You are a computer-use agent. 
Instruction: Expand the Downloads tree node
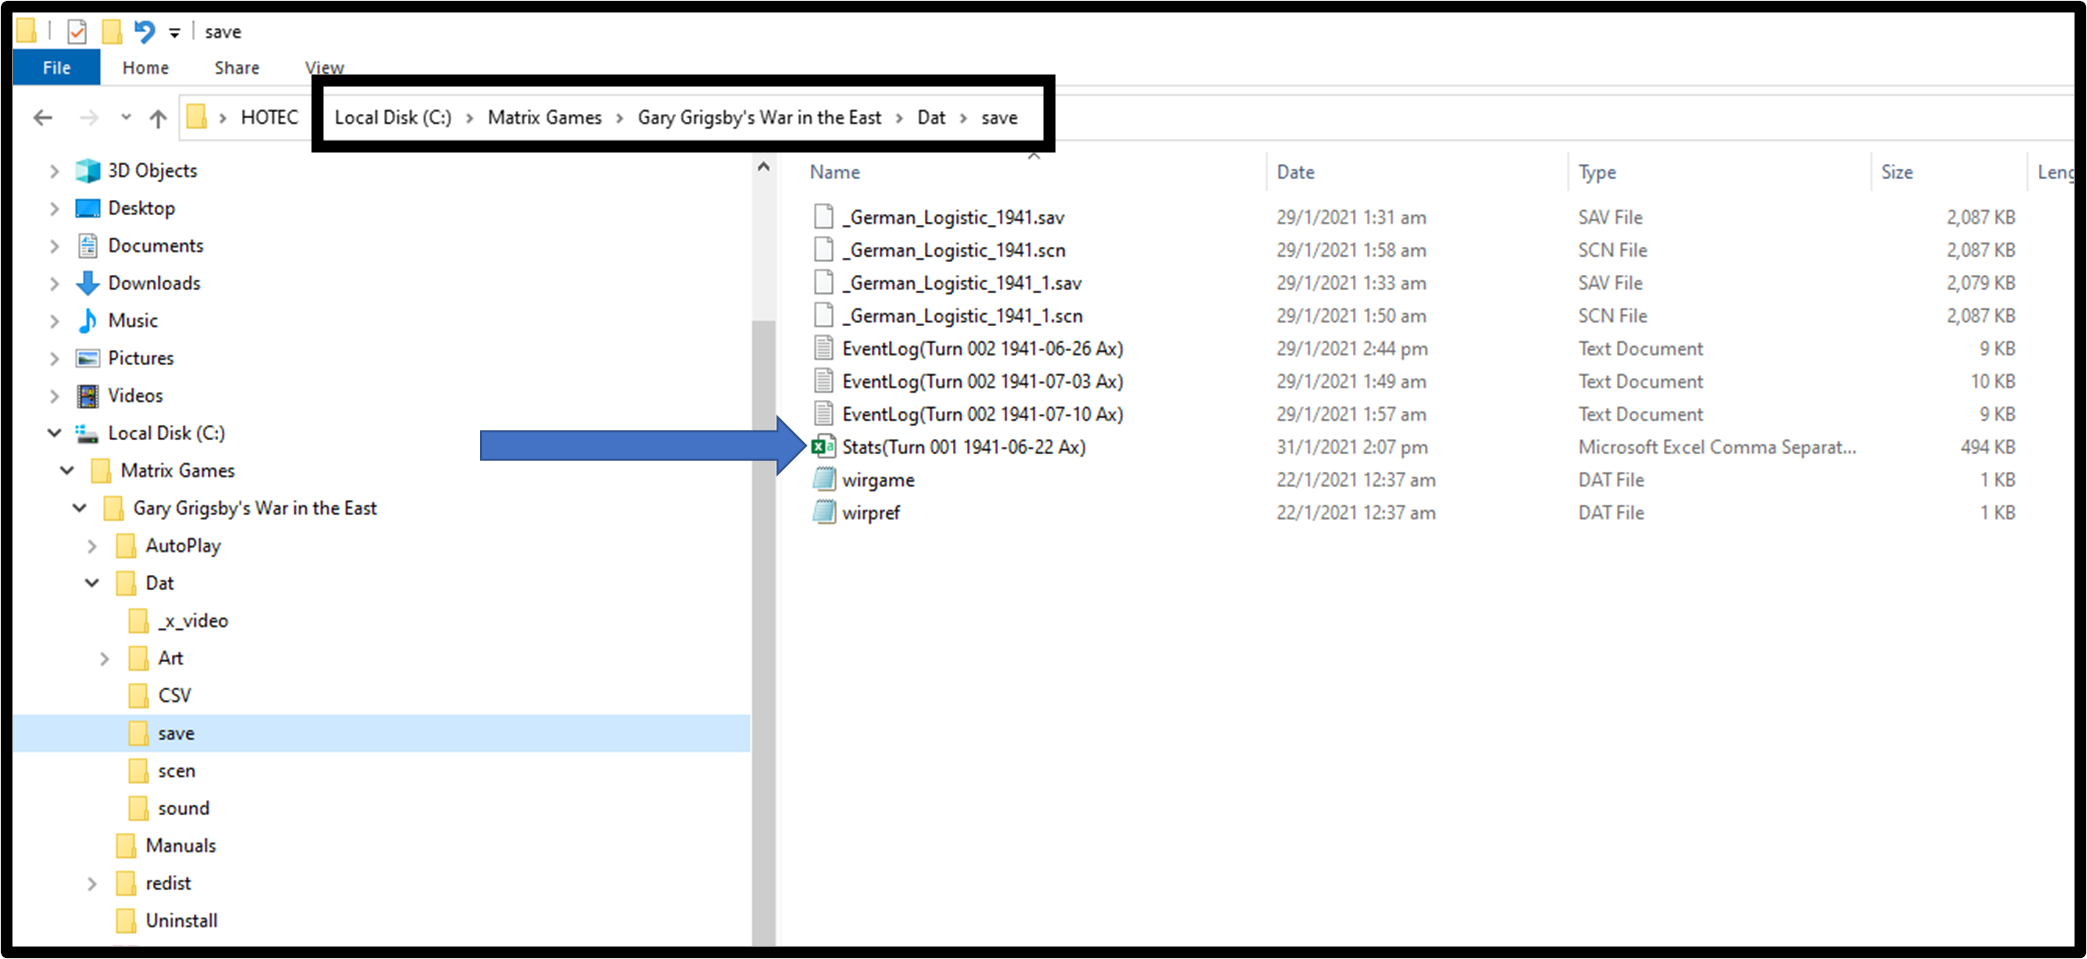[54, 283]
